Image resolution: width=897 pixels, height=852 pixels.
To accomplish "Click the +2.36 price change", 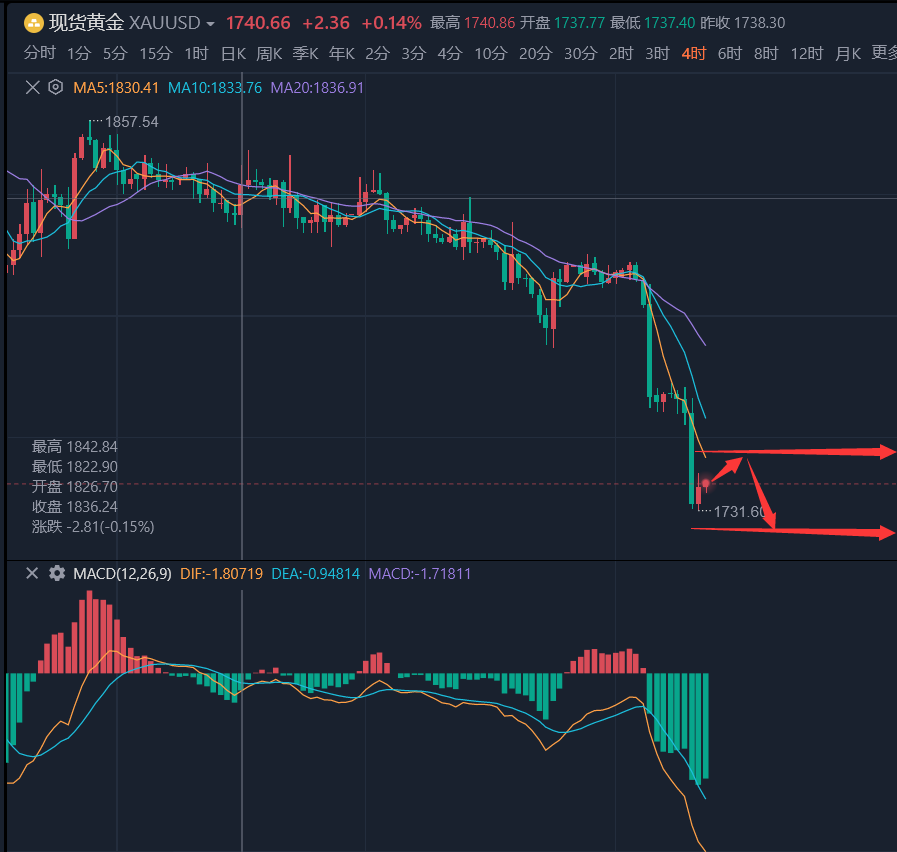I will [x=326, y=23].
